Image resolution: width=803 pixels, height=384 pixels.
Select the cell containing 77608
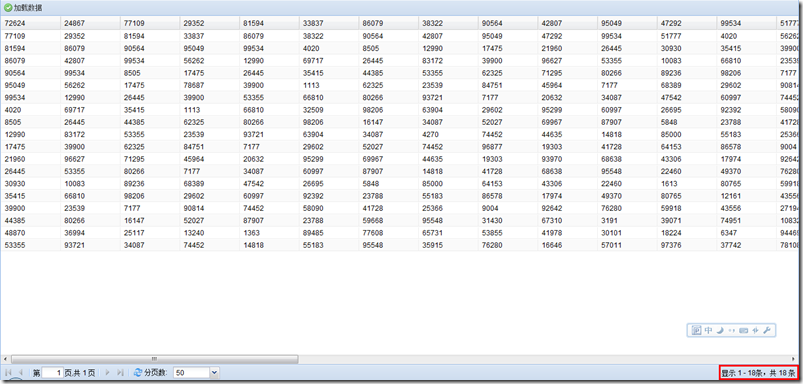pos(389,233)
